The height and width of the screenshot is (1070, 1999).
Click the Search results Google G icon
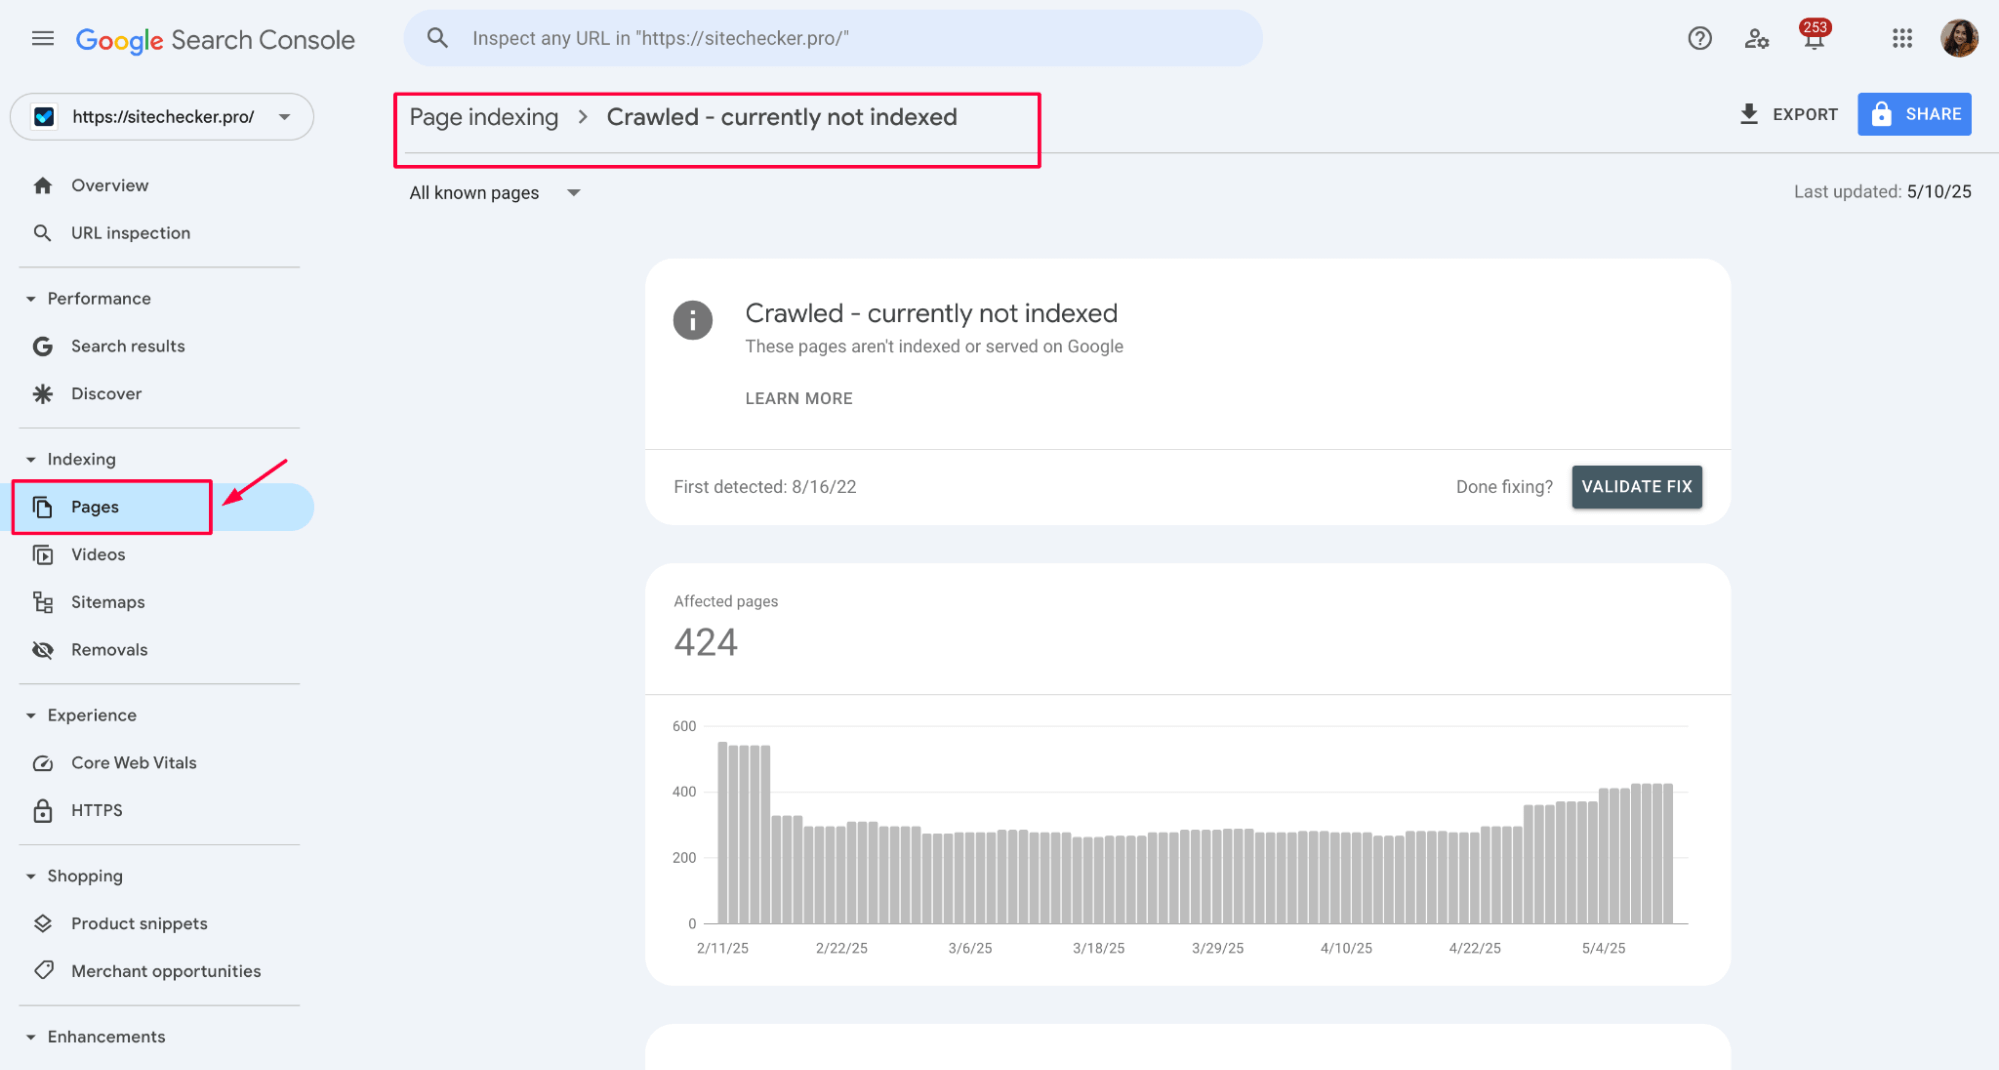pyautogui.click(x=42, y=346)
